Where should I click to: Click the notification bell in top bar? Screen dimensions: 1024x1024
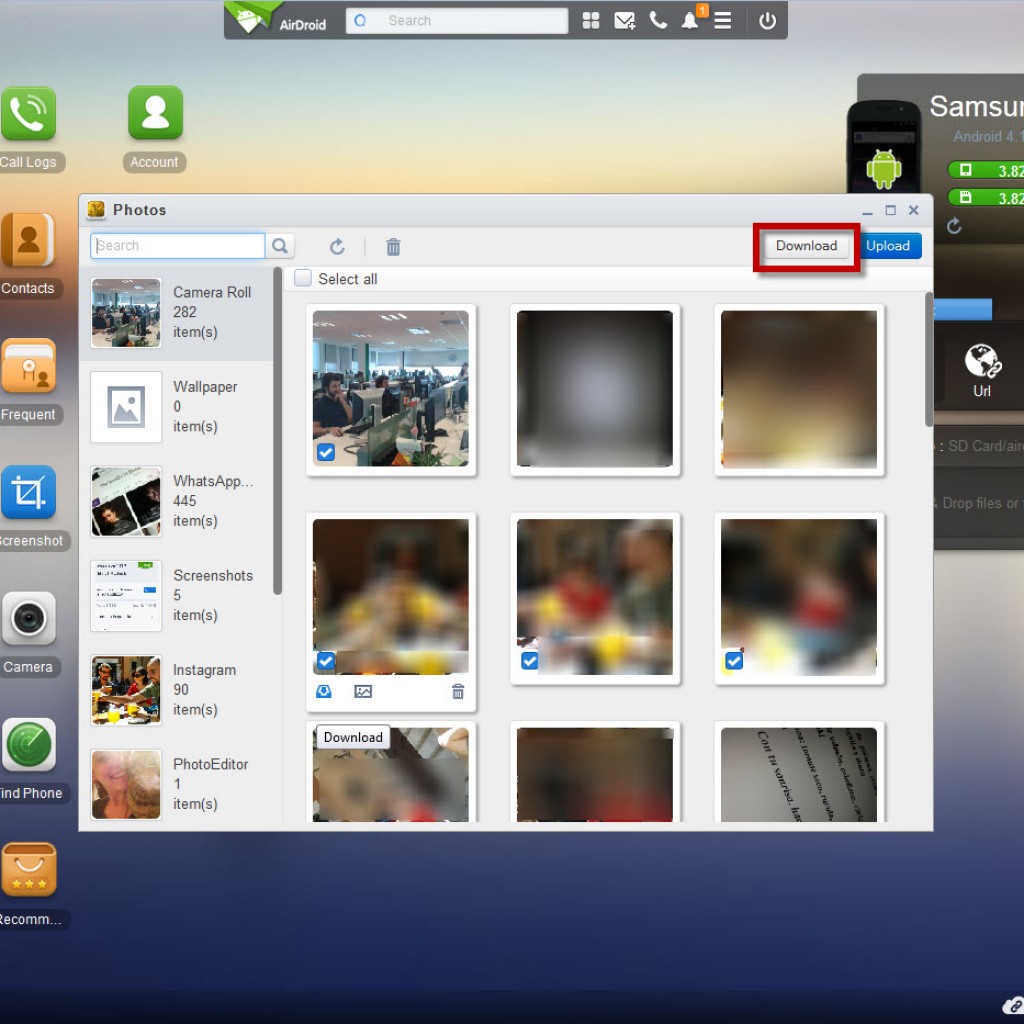tap(690, 21)
